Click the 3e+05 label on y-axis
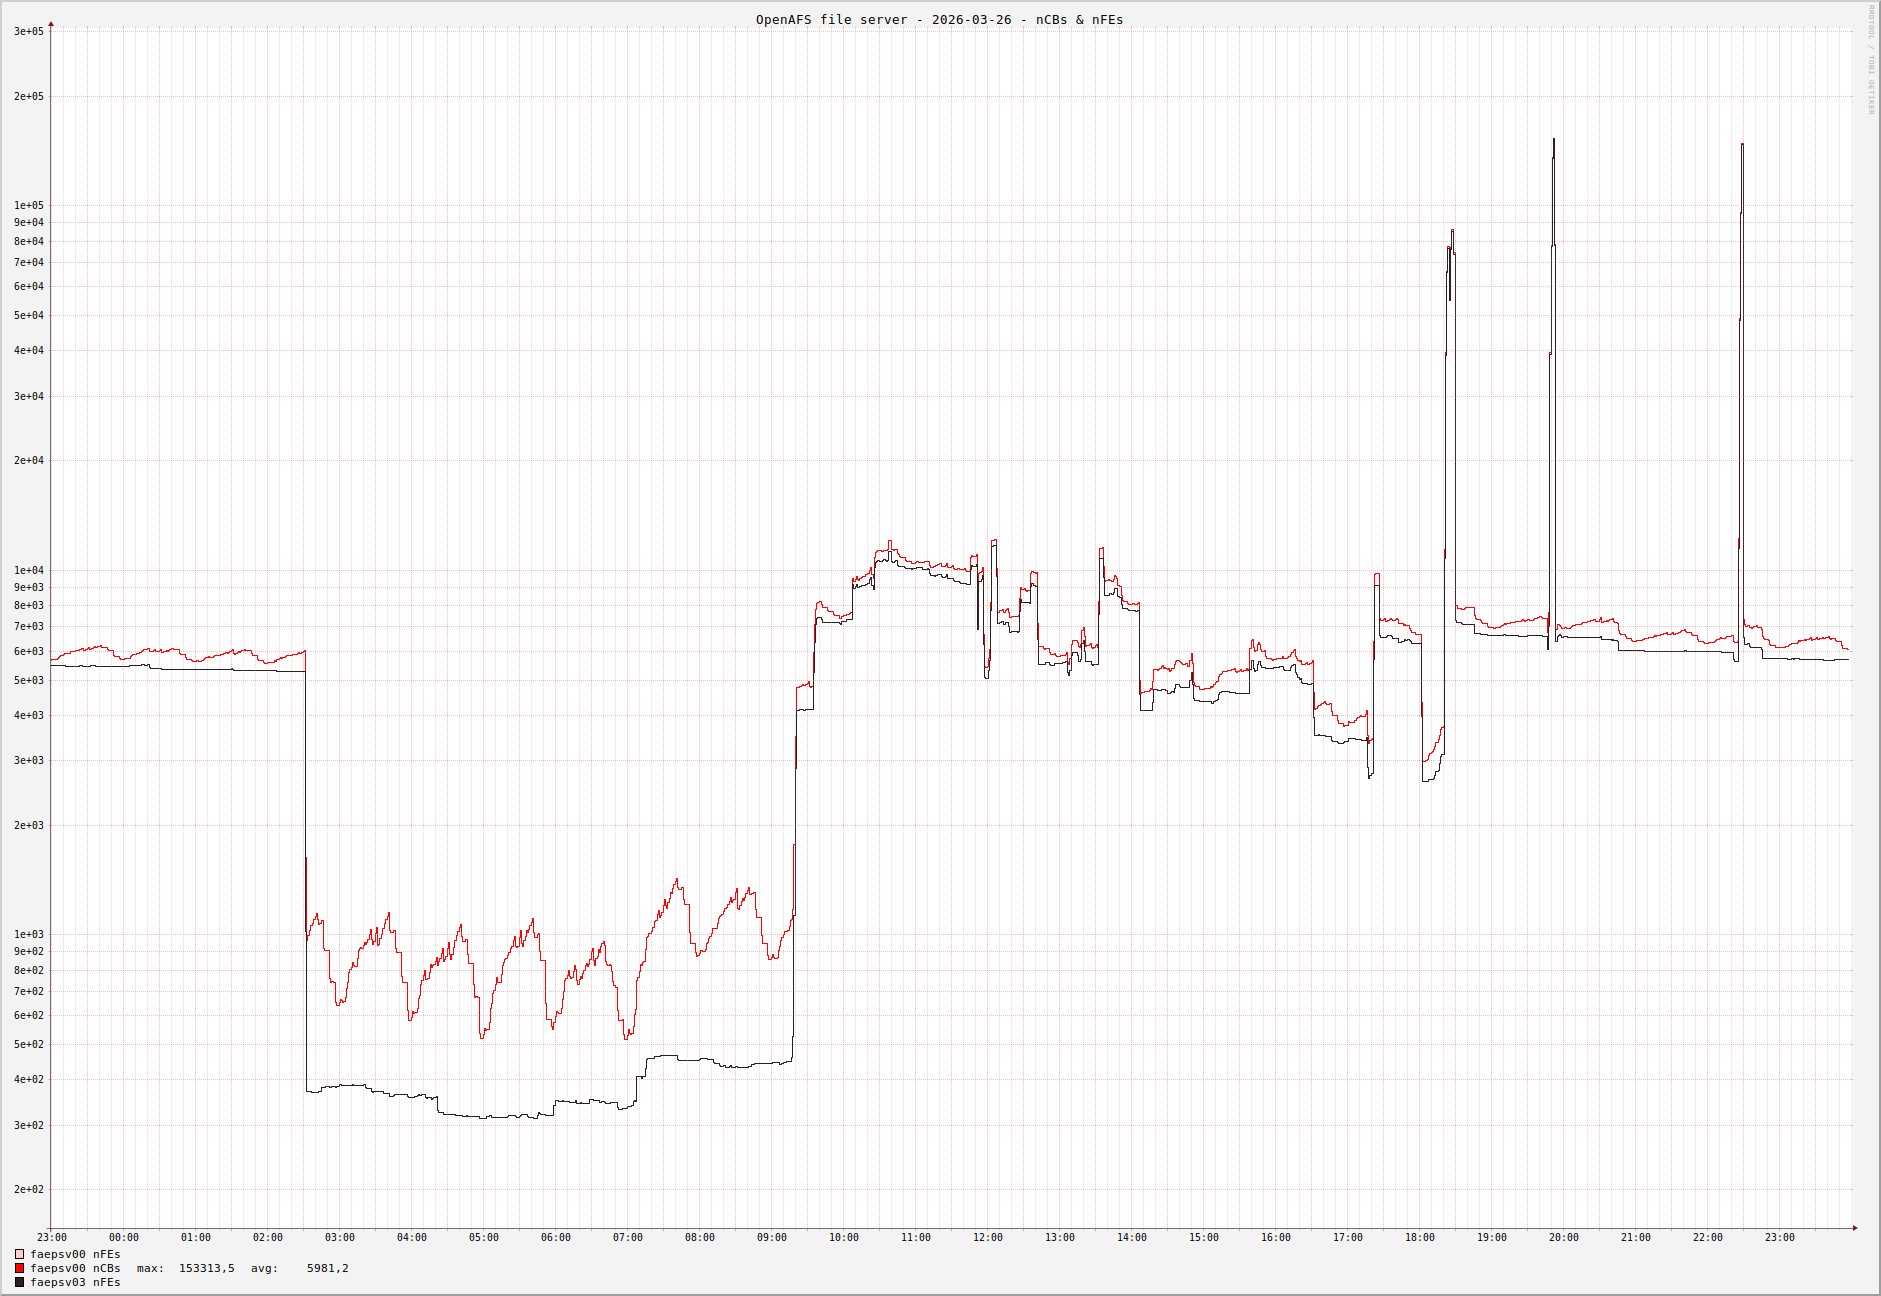Screen dimensions: 1881x1296 (x=28, y=32)
